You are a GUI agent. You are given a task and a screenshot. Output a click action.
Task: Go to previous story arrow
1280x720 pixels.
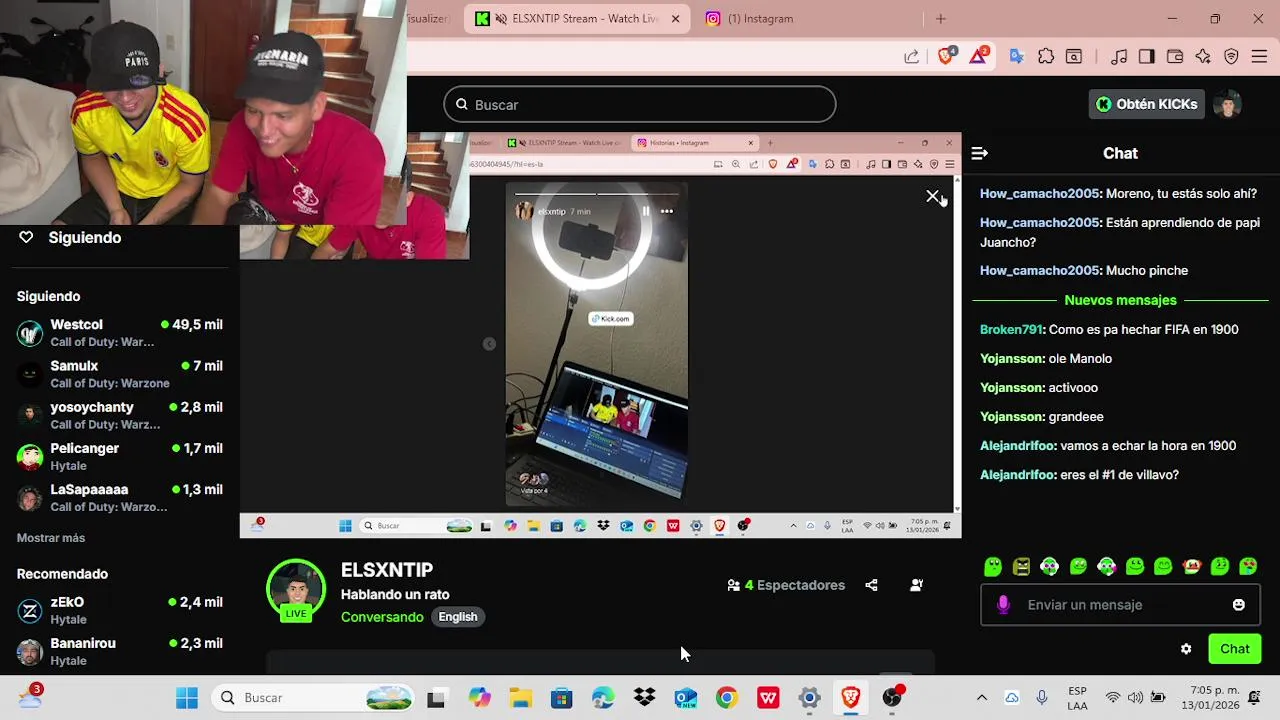(x=489, y=344)
